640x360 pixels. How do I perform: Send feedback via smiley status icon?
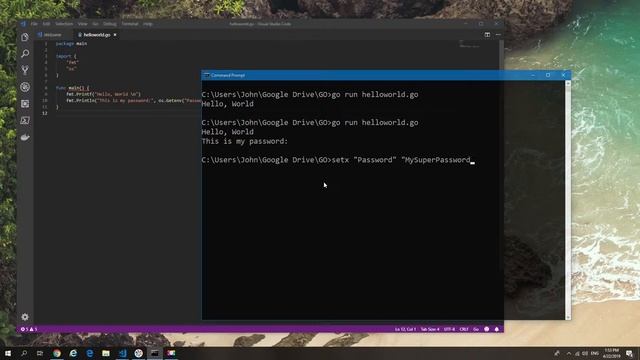pos(487,329)
